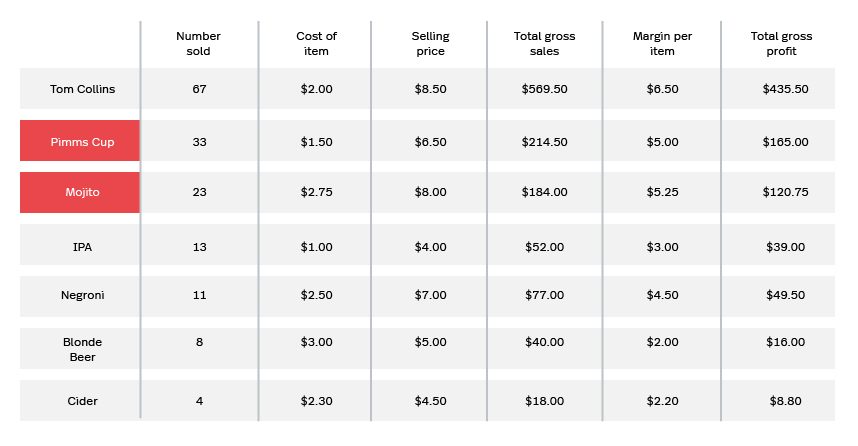Image resolution: width=858 pixels, height=446 pixels.
Task: Click the Selling price column header
Action: tap(430, 44)
